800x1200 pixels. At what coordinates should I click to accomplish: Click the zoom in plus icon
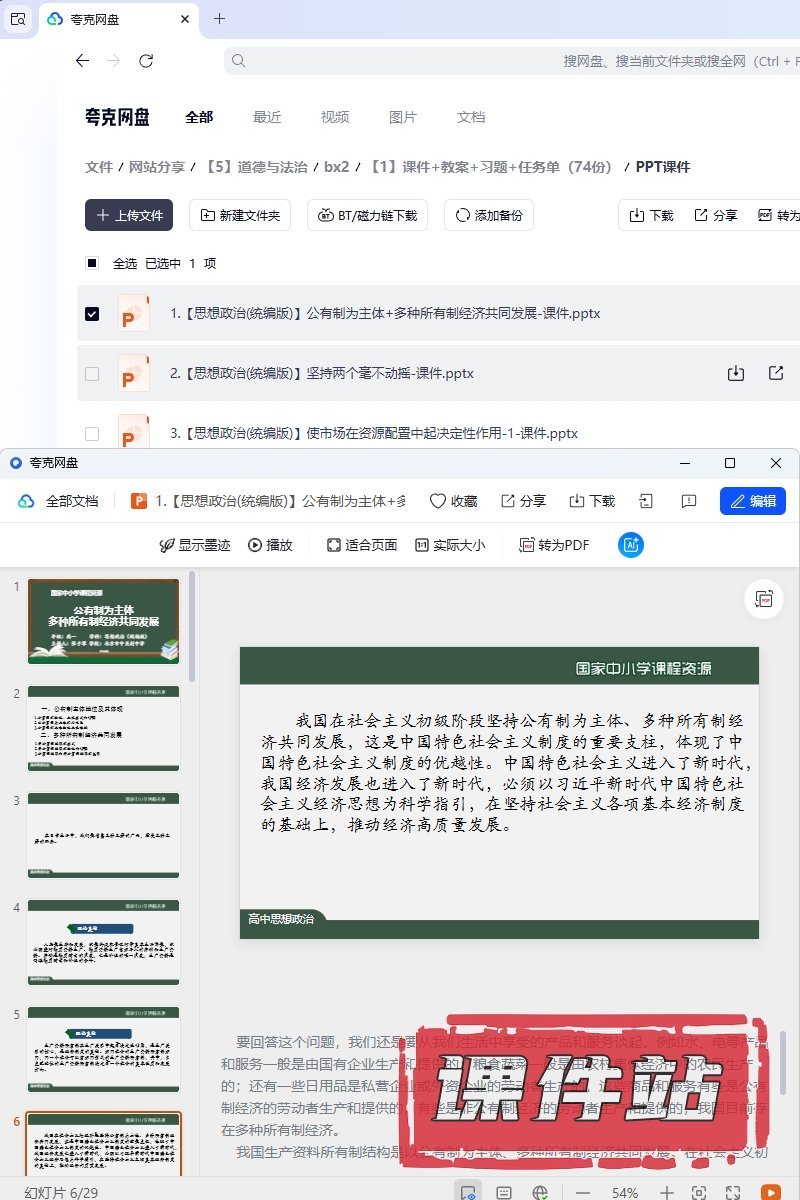667,1192
